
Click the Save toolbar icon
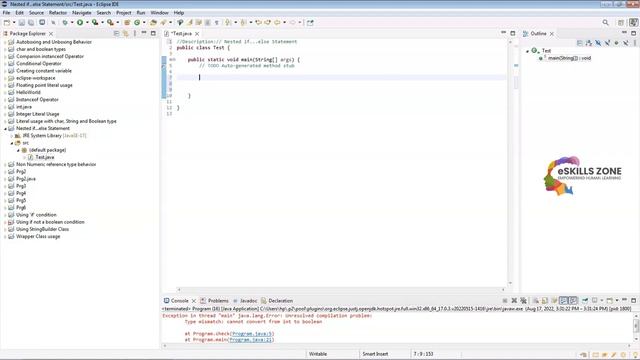click(22, 22)
